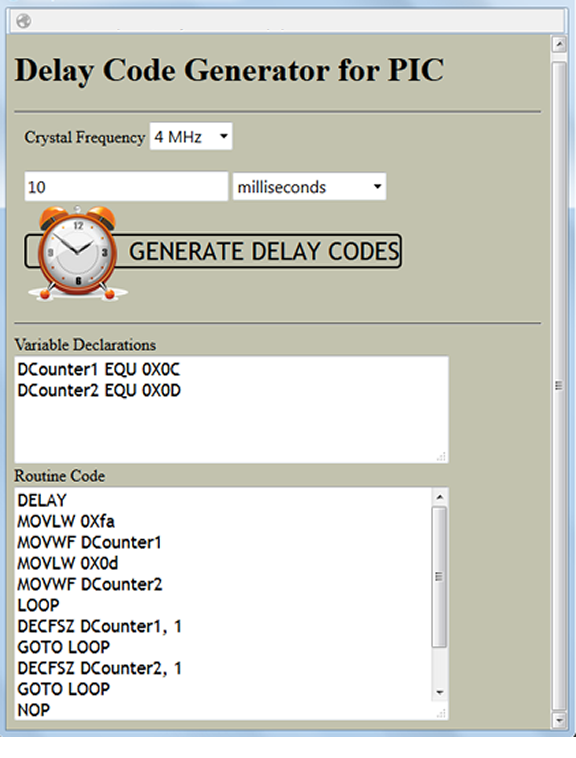
Task: Click inside the Variable Declarations text area
Action: [231, 410]
